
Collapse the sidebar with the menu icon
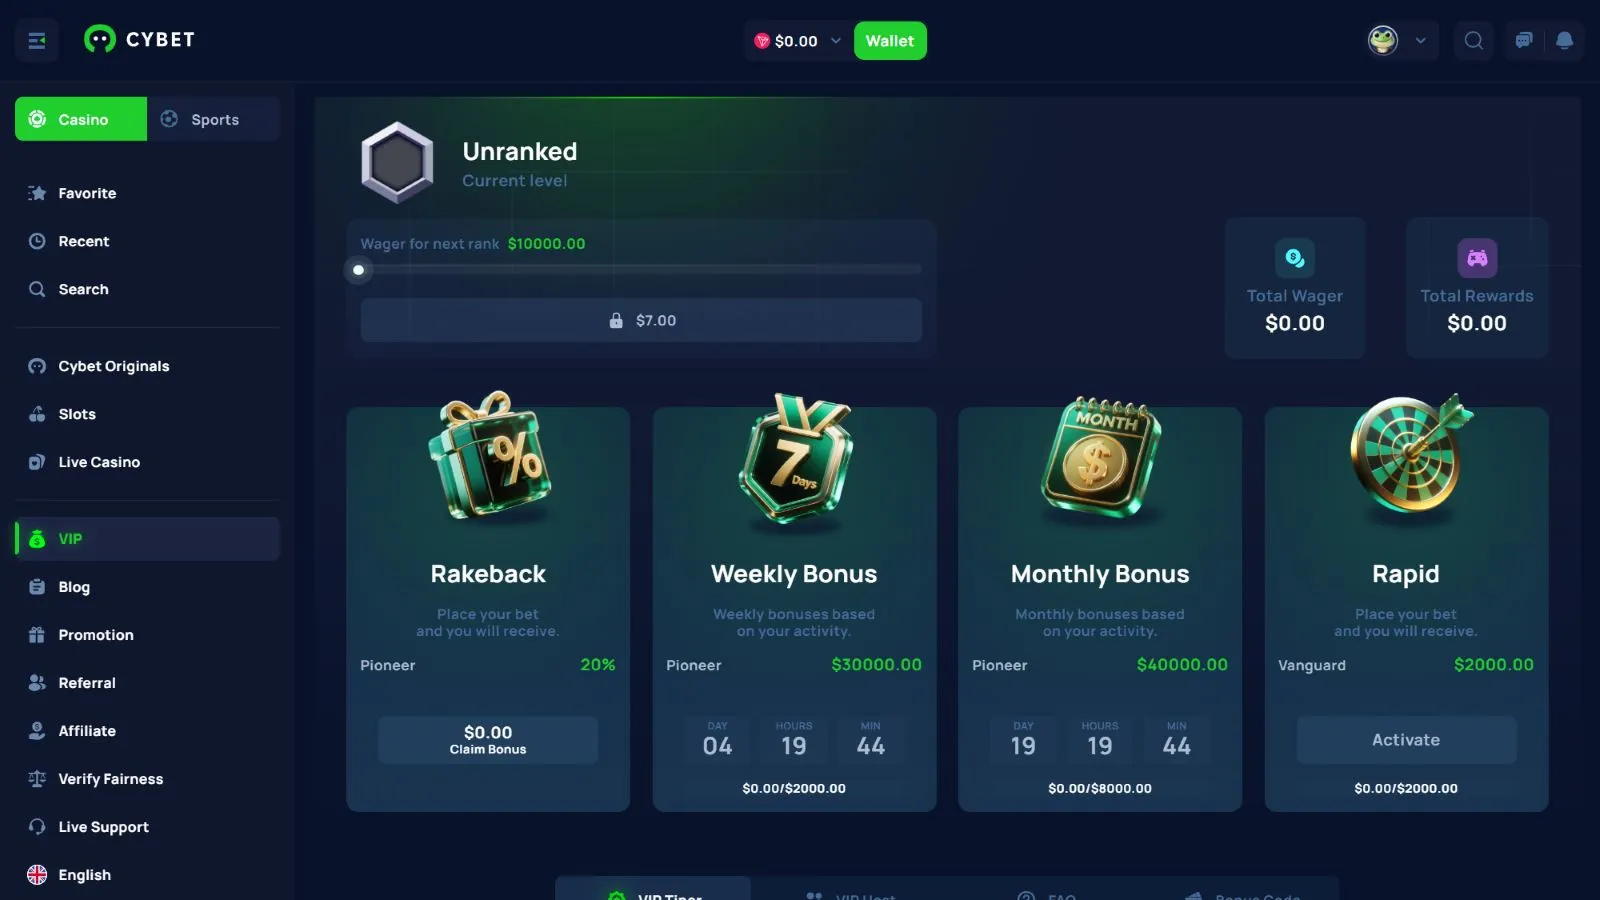[x=37, y=41]
